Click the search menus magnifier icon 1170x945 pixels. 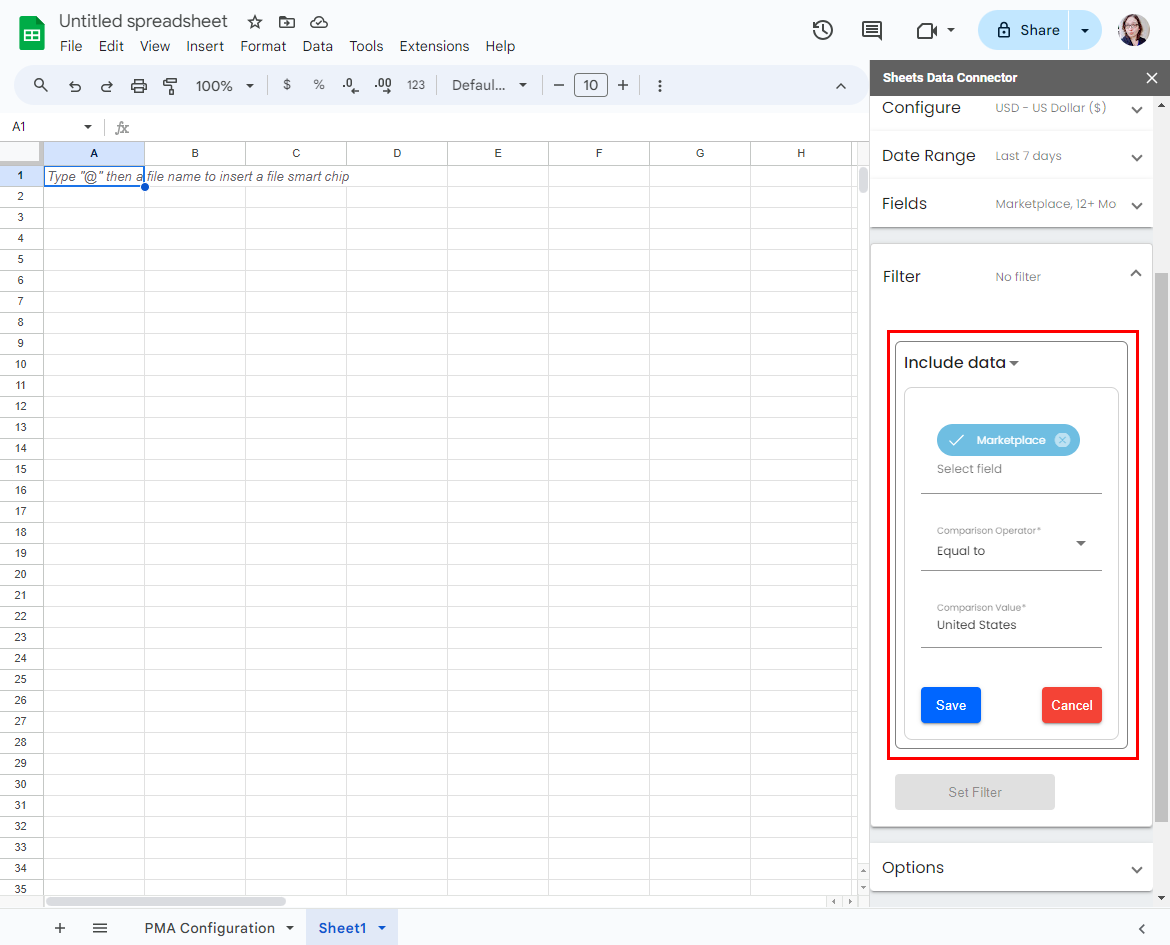pyautogui.click(x=41, y=86)
